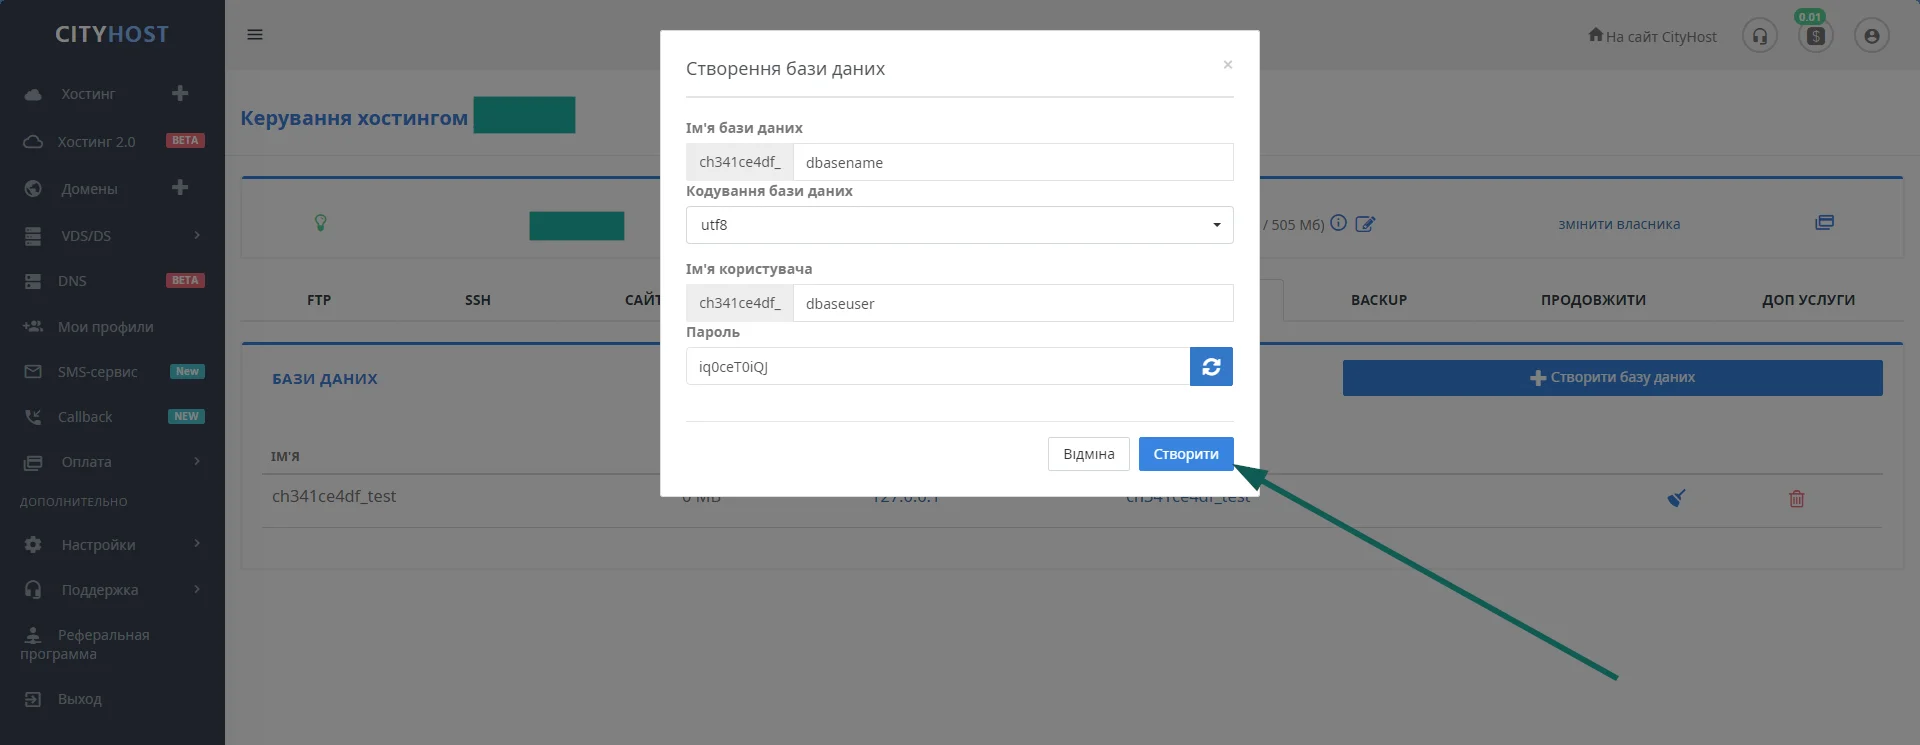Open Реферальная программа in the sidebar
The image size is (1920, 745).
[85, 644]
